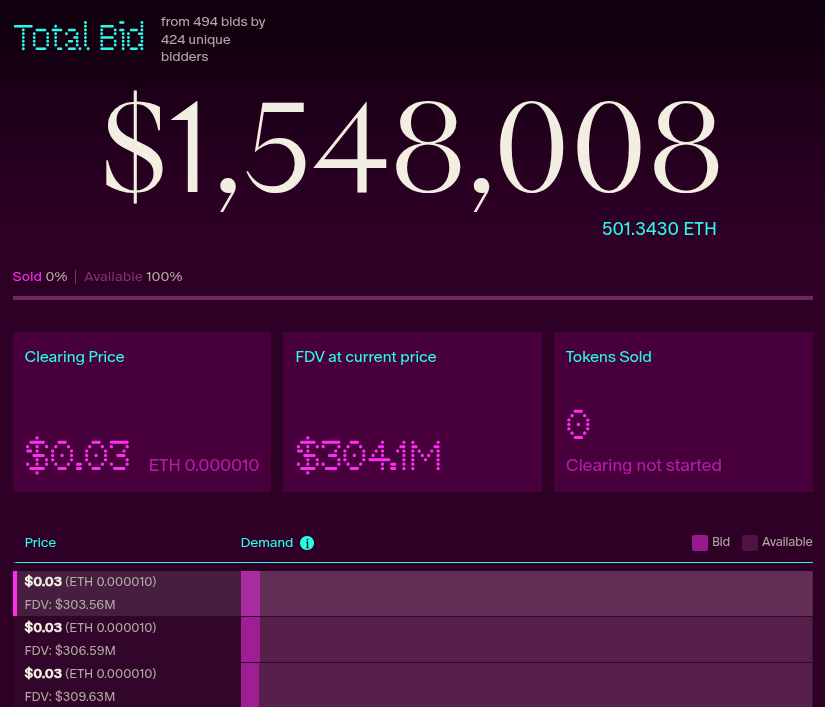Viewport: 825px width, 707px height.
Task: Select the Price column header
Action: (x=40, y=543)
